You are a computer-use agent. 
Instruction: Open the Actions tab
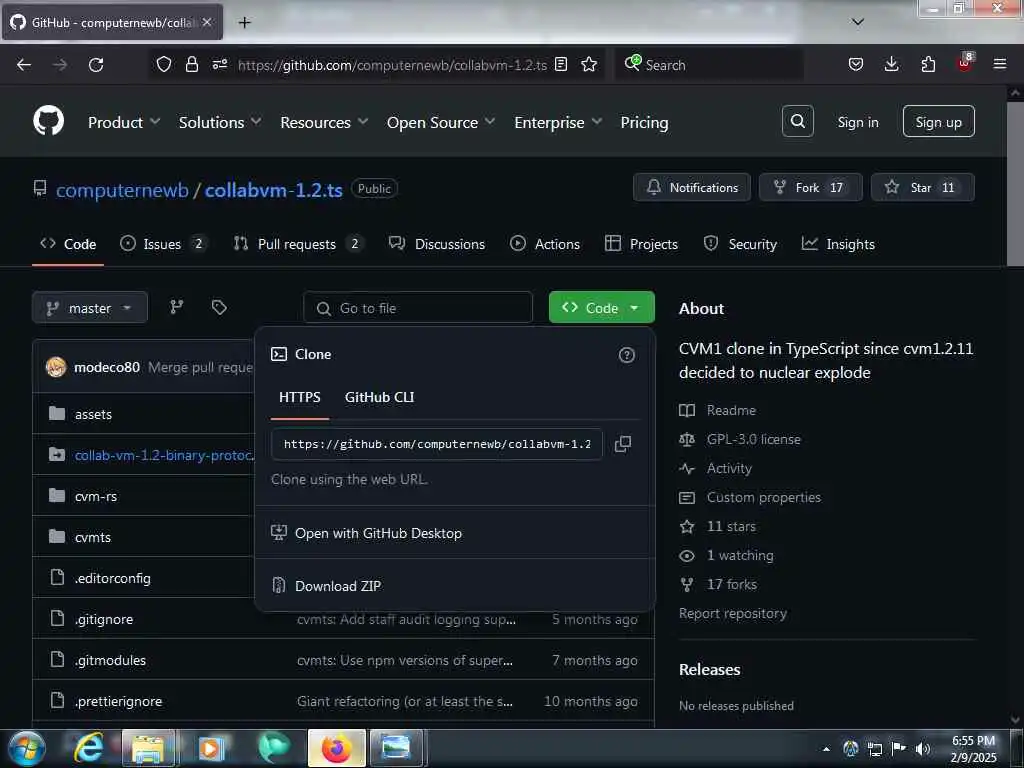coord(545,244)
